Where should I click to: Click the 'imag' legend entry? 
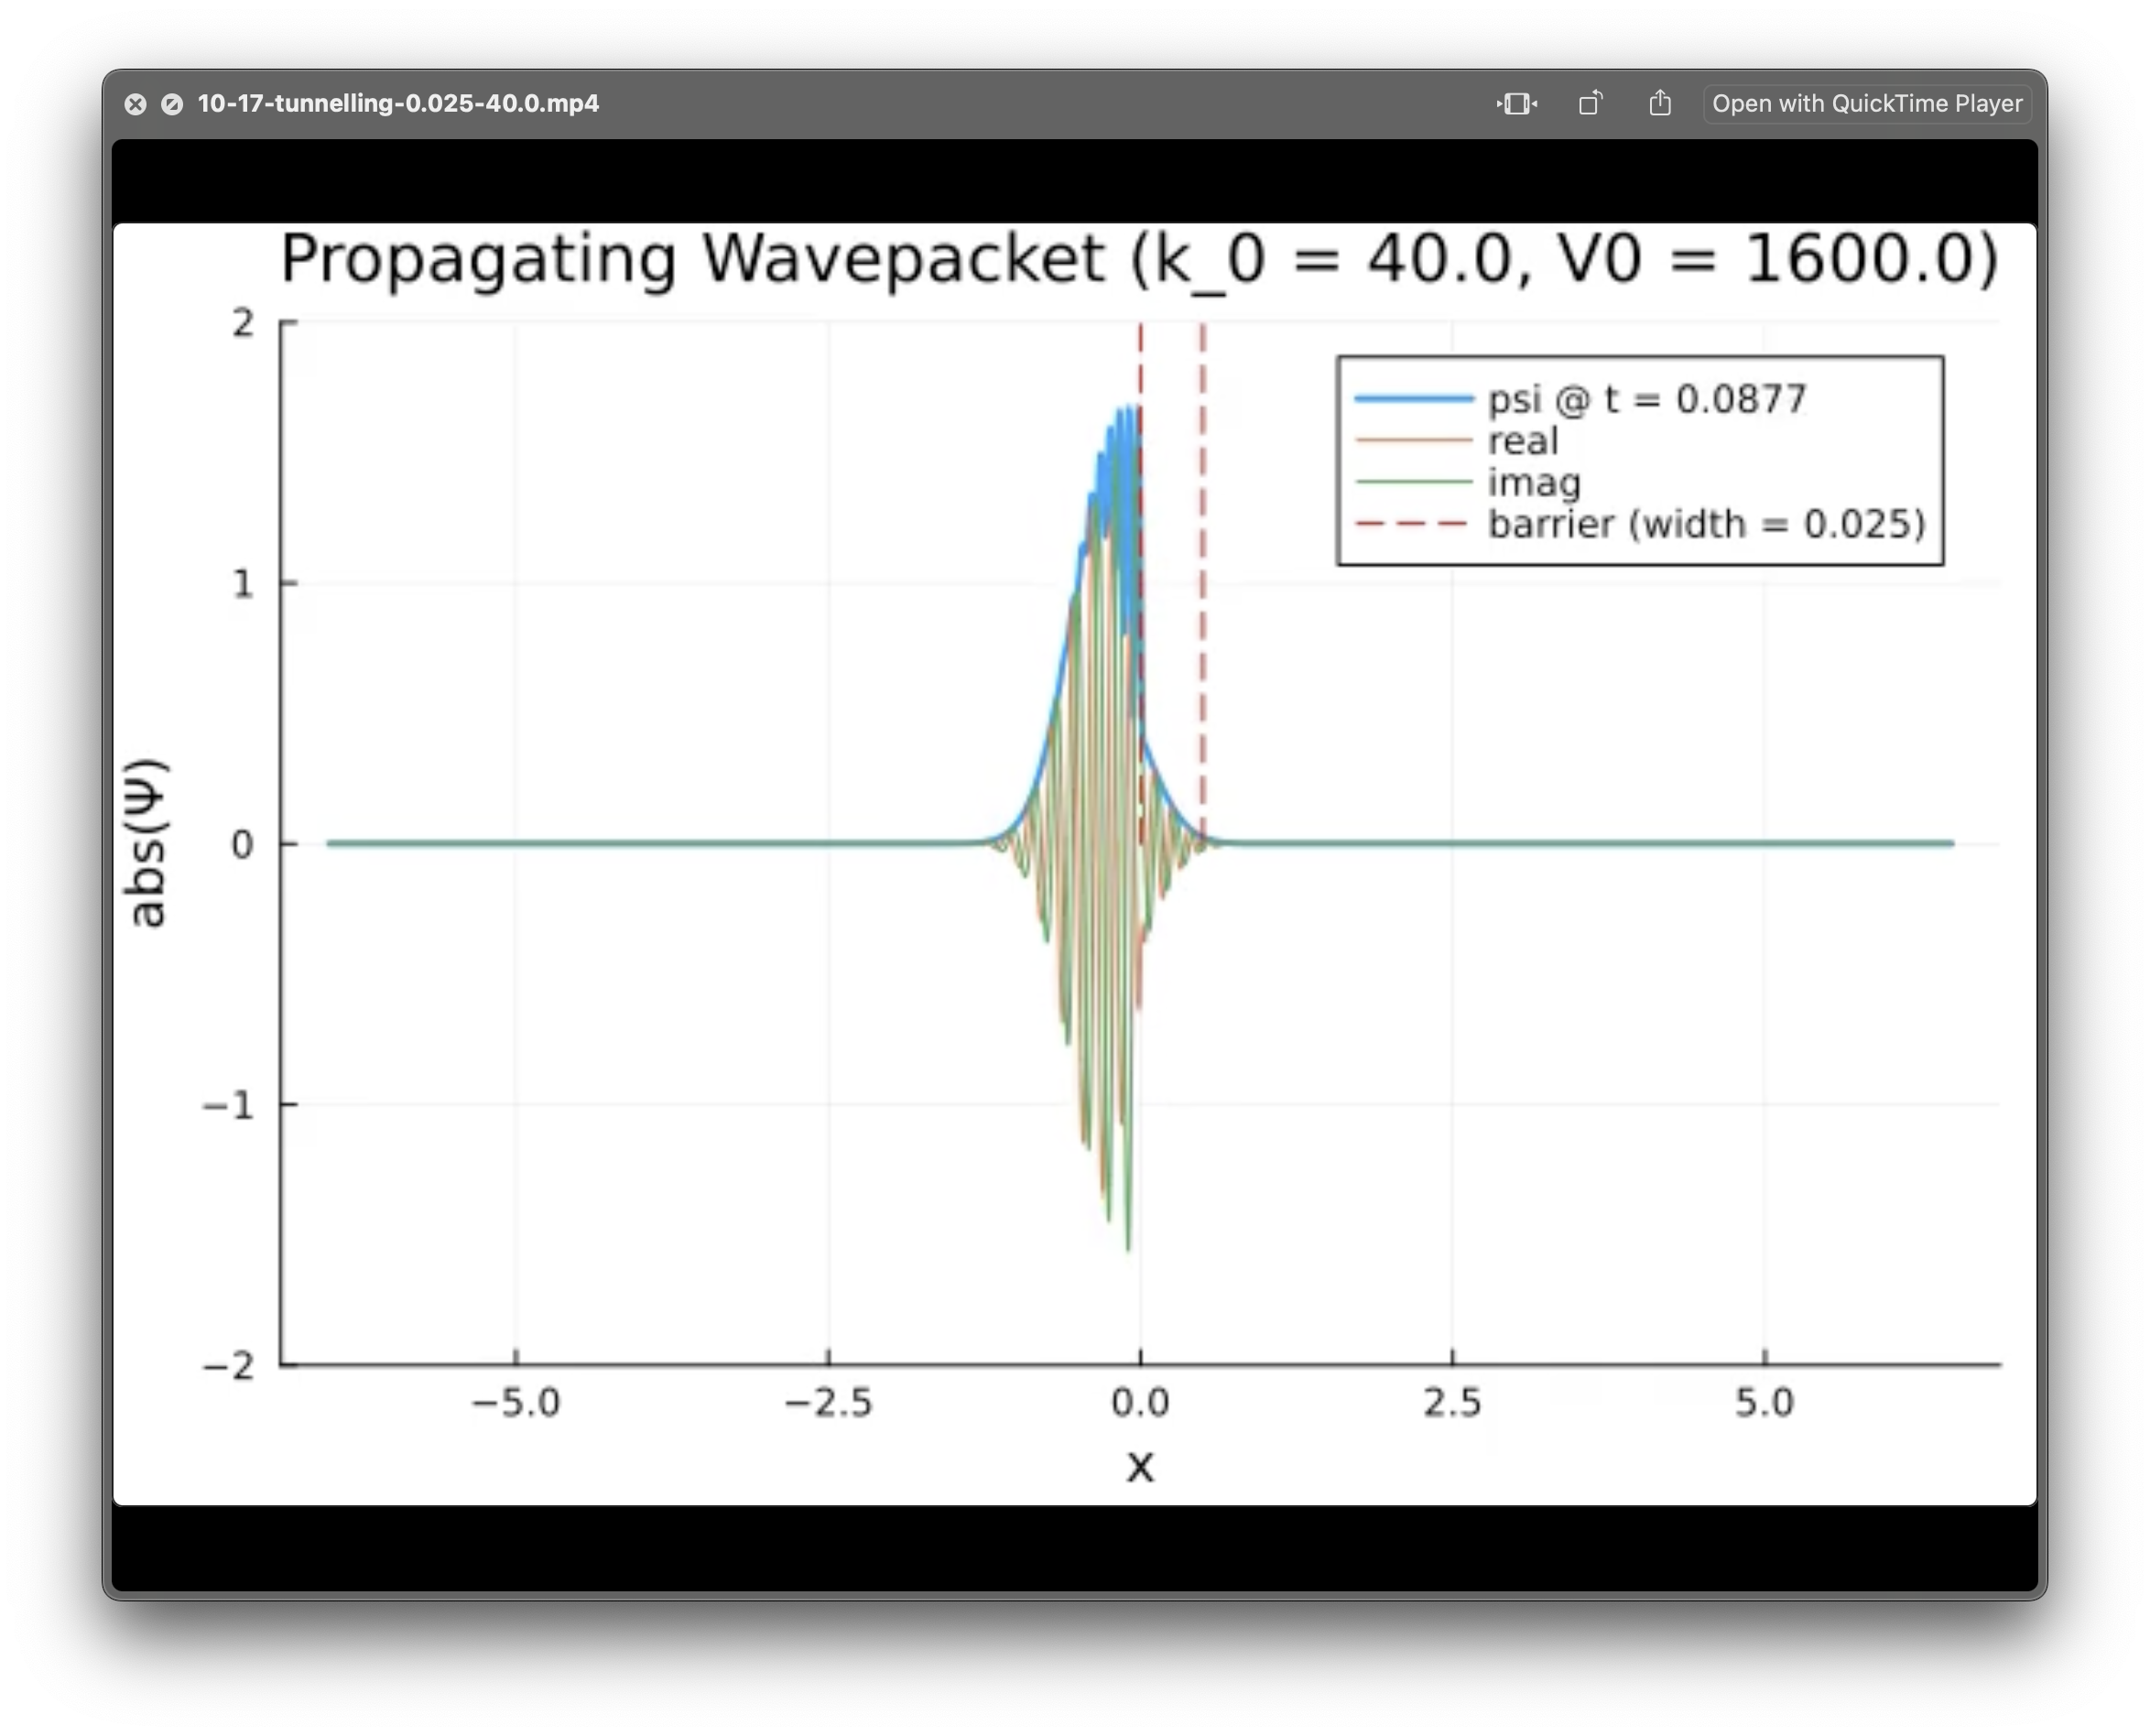pos(1534,483)
